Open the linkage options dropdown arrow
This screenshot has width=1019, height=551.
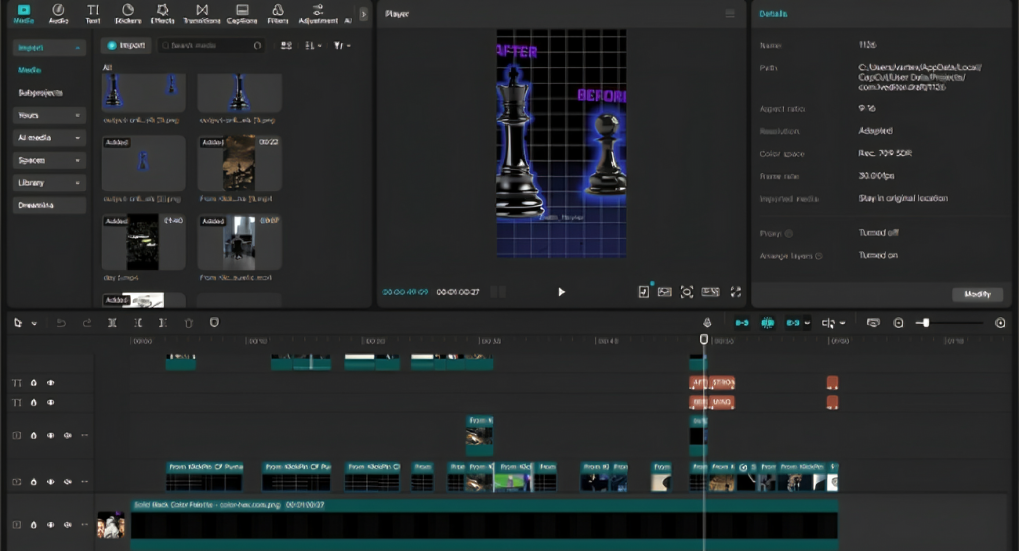pos(807,323)
